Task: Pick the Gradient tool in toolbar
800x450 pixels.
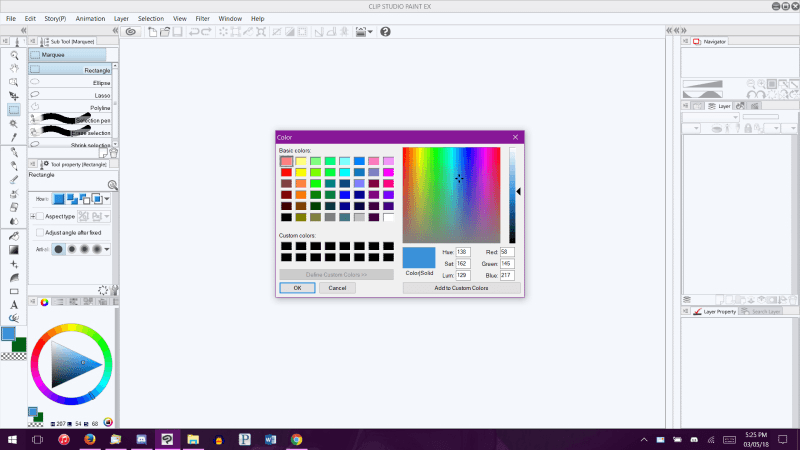Action: (x=14, y=249)
